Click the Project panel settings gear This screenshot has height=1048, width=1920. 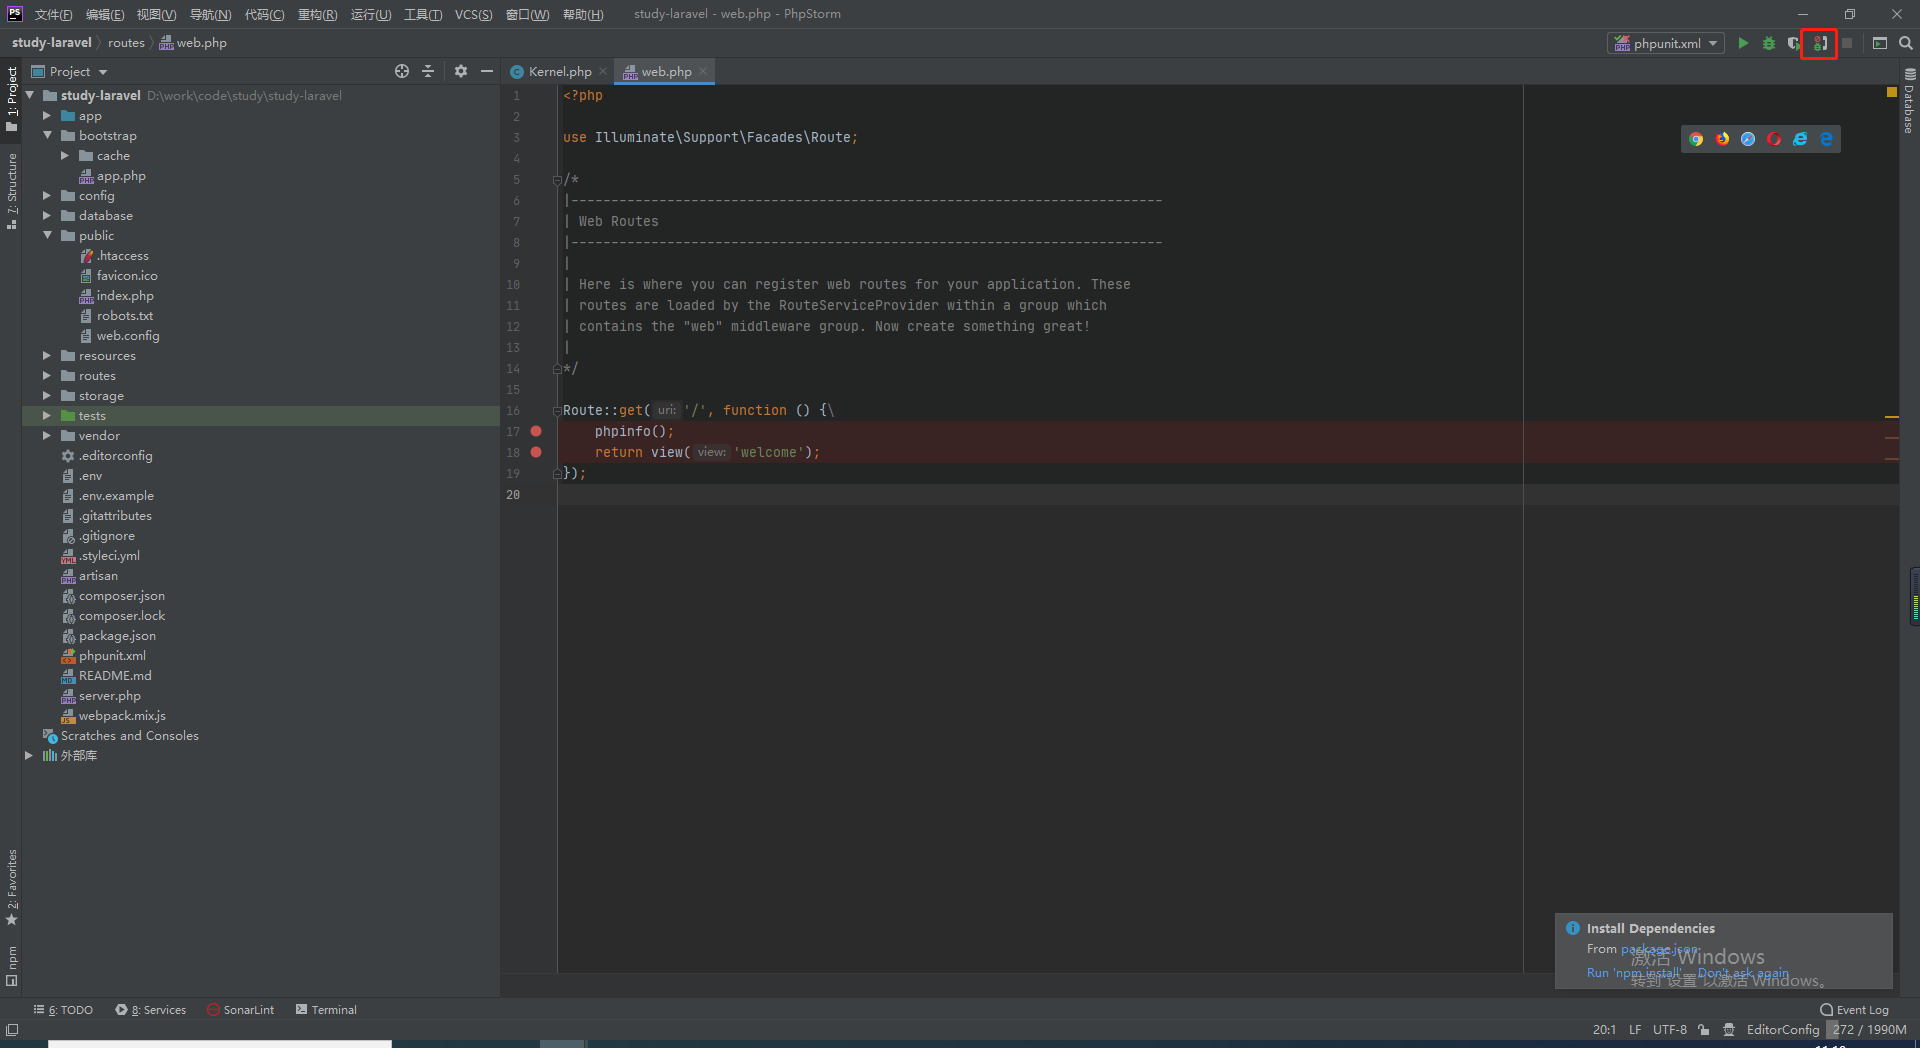(x=460, y=71)
